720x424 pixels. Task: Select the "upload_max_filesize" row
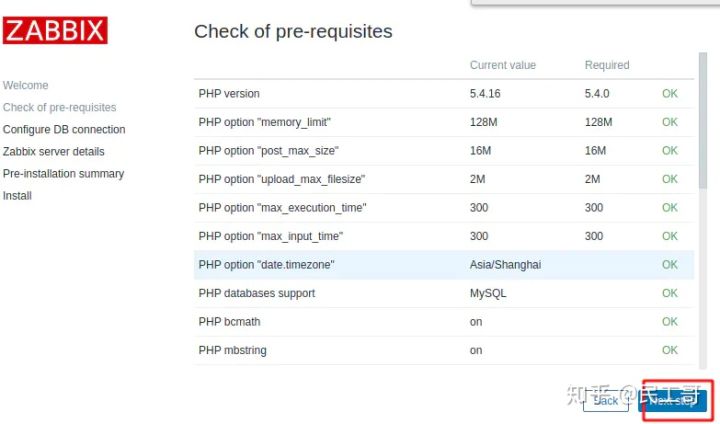click(x=444, y=179)
